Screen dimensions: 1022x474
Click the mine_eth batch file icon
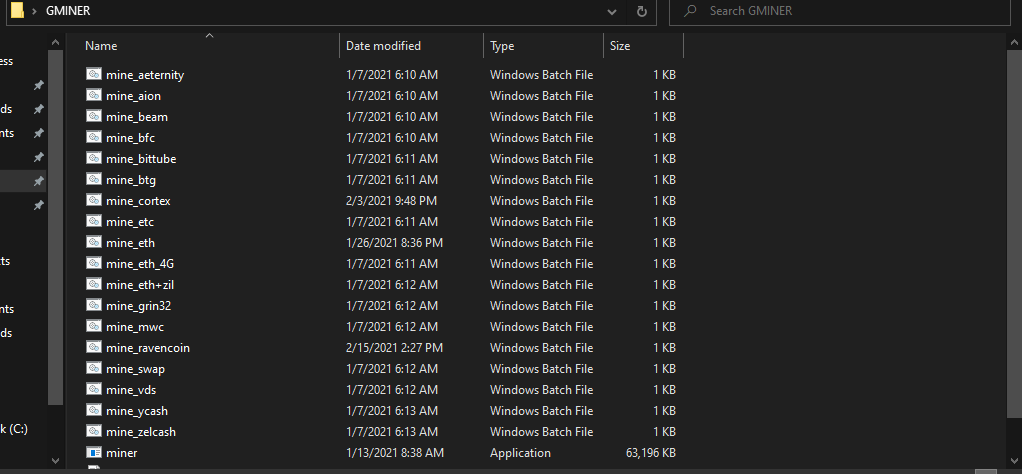[x=94, y=243]
